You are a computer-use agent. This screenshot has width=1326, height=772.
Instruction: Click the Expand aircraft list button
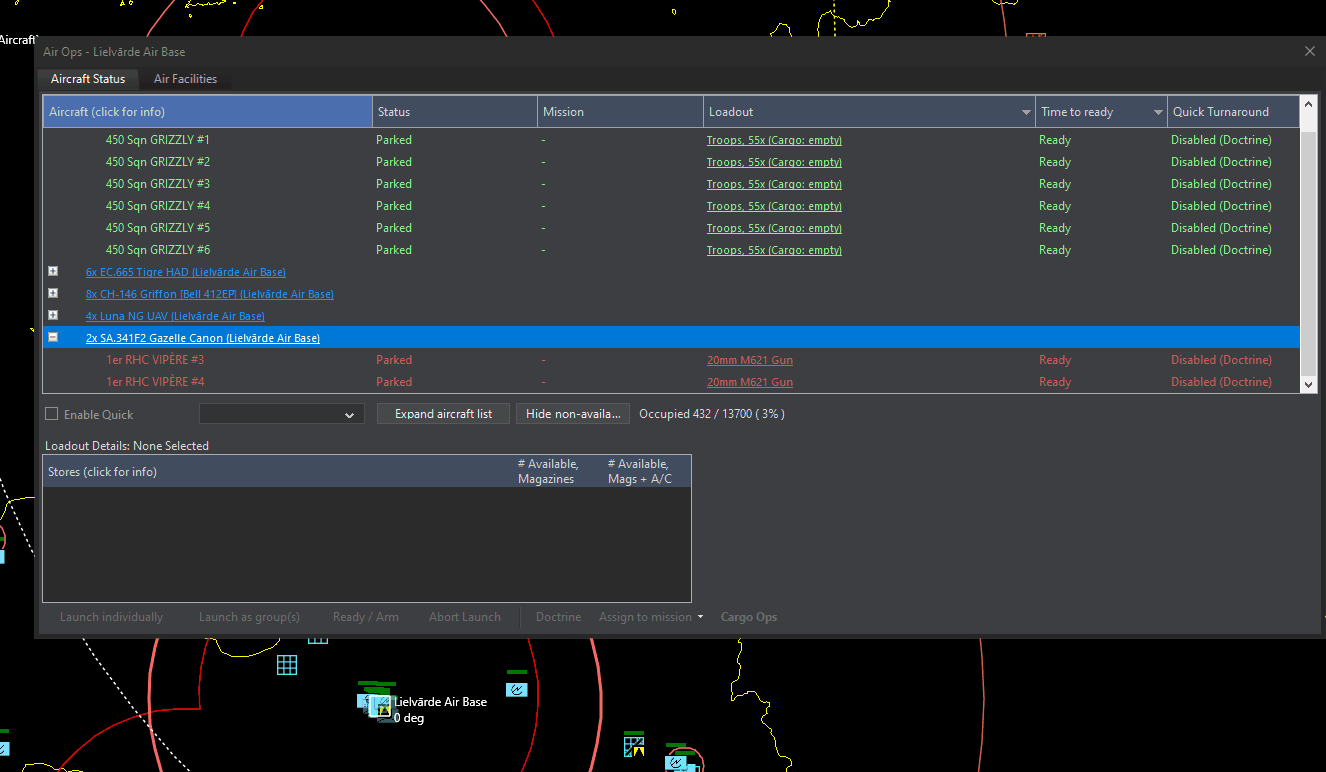[443, 414]
